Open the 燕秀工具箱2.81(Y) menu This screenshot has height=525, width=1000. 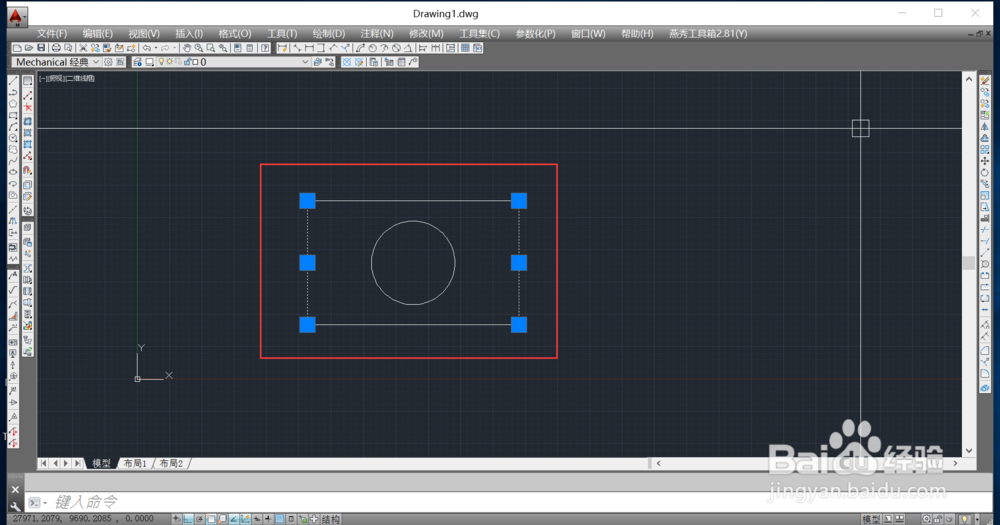coord(708,34)
